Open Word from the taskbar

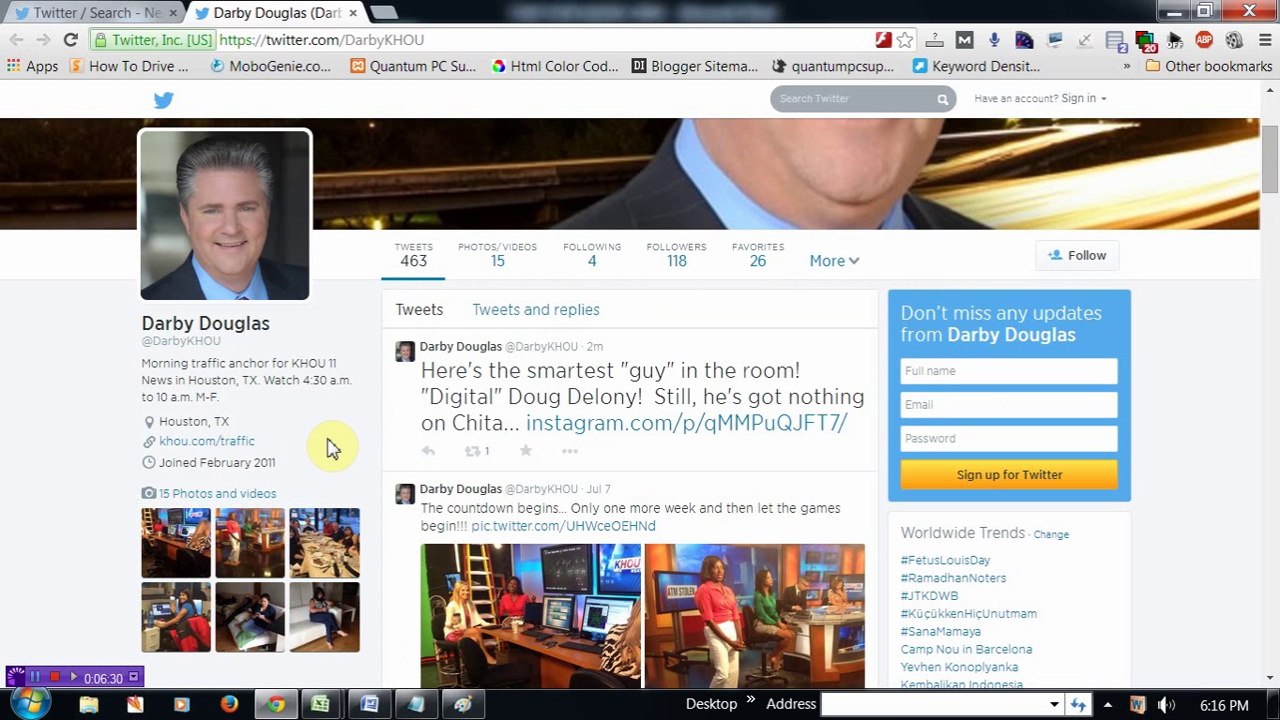coord(369,704)
